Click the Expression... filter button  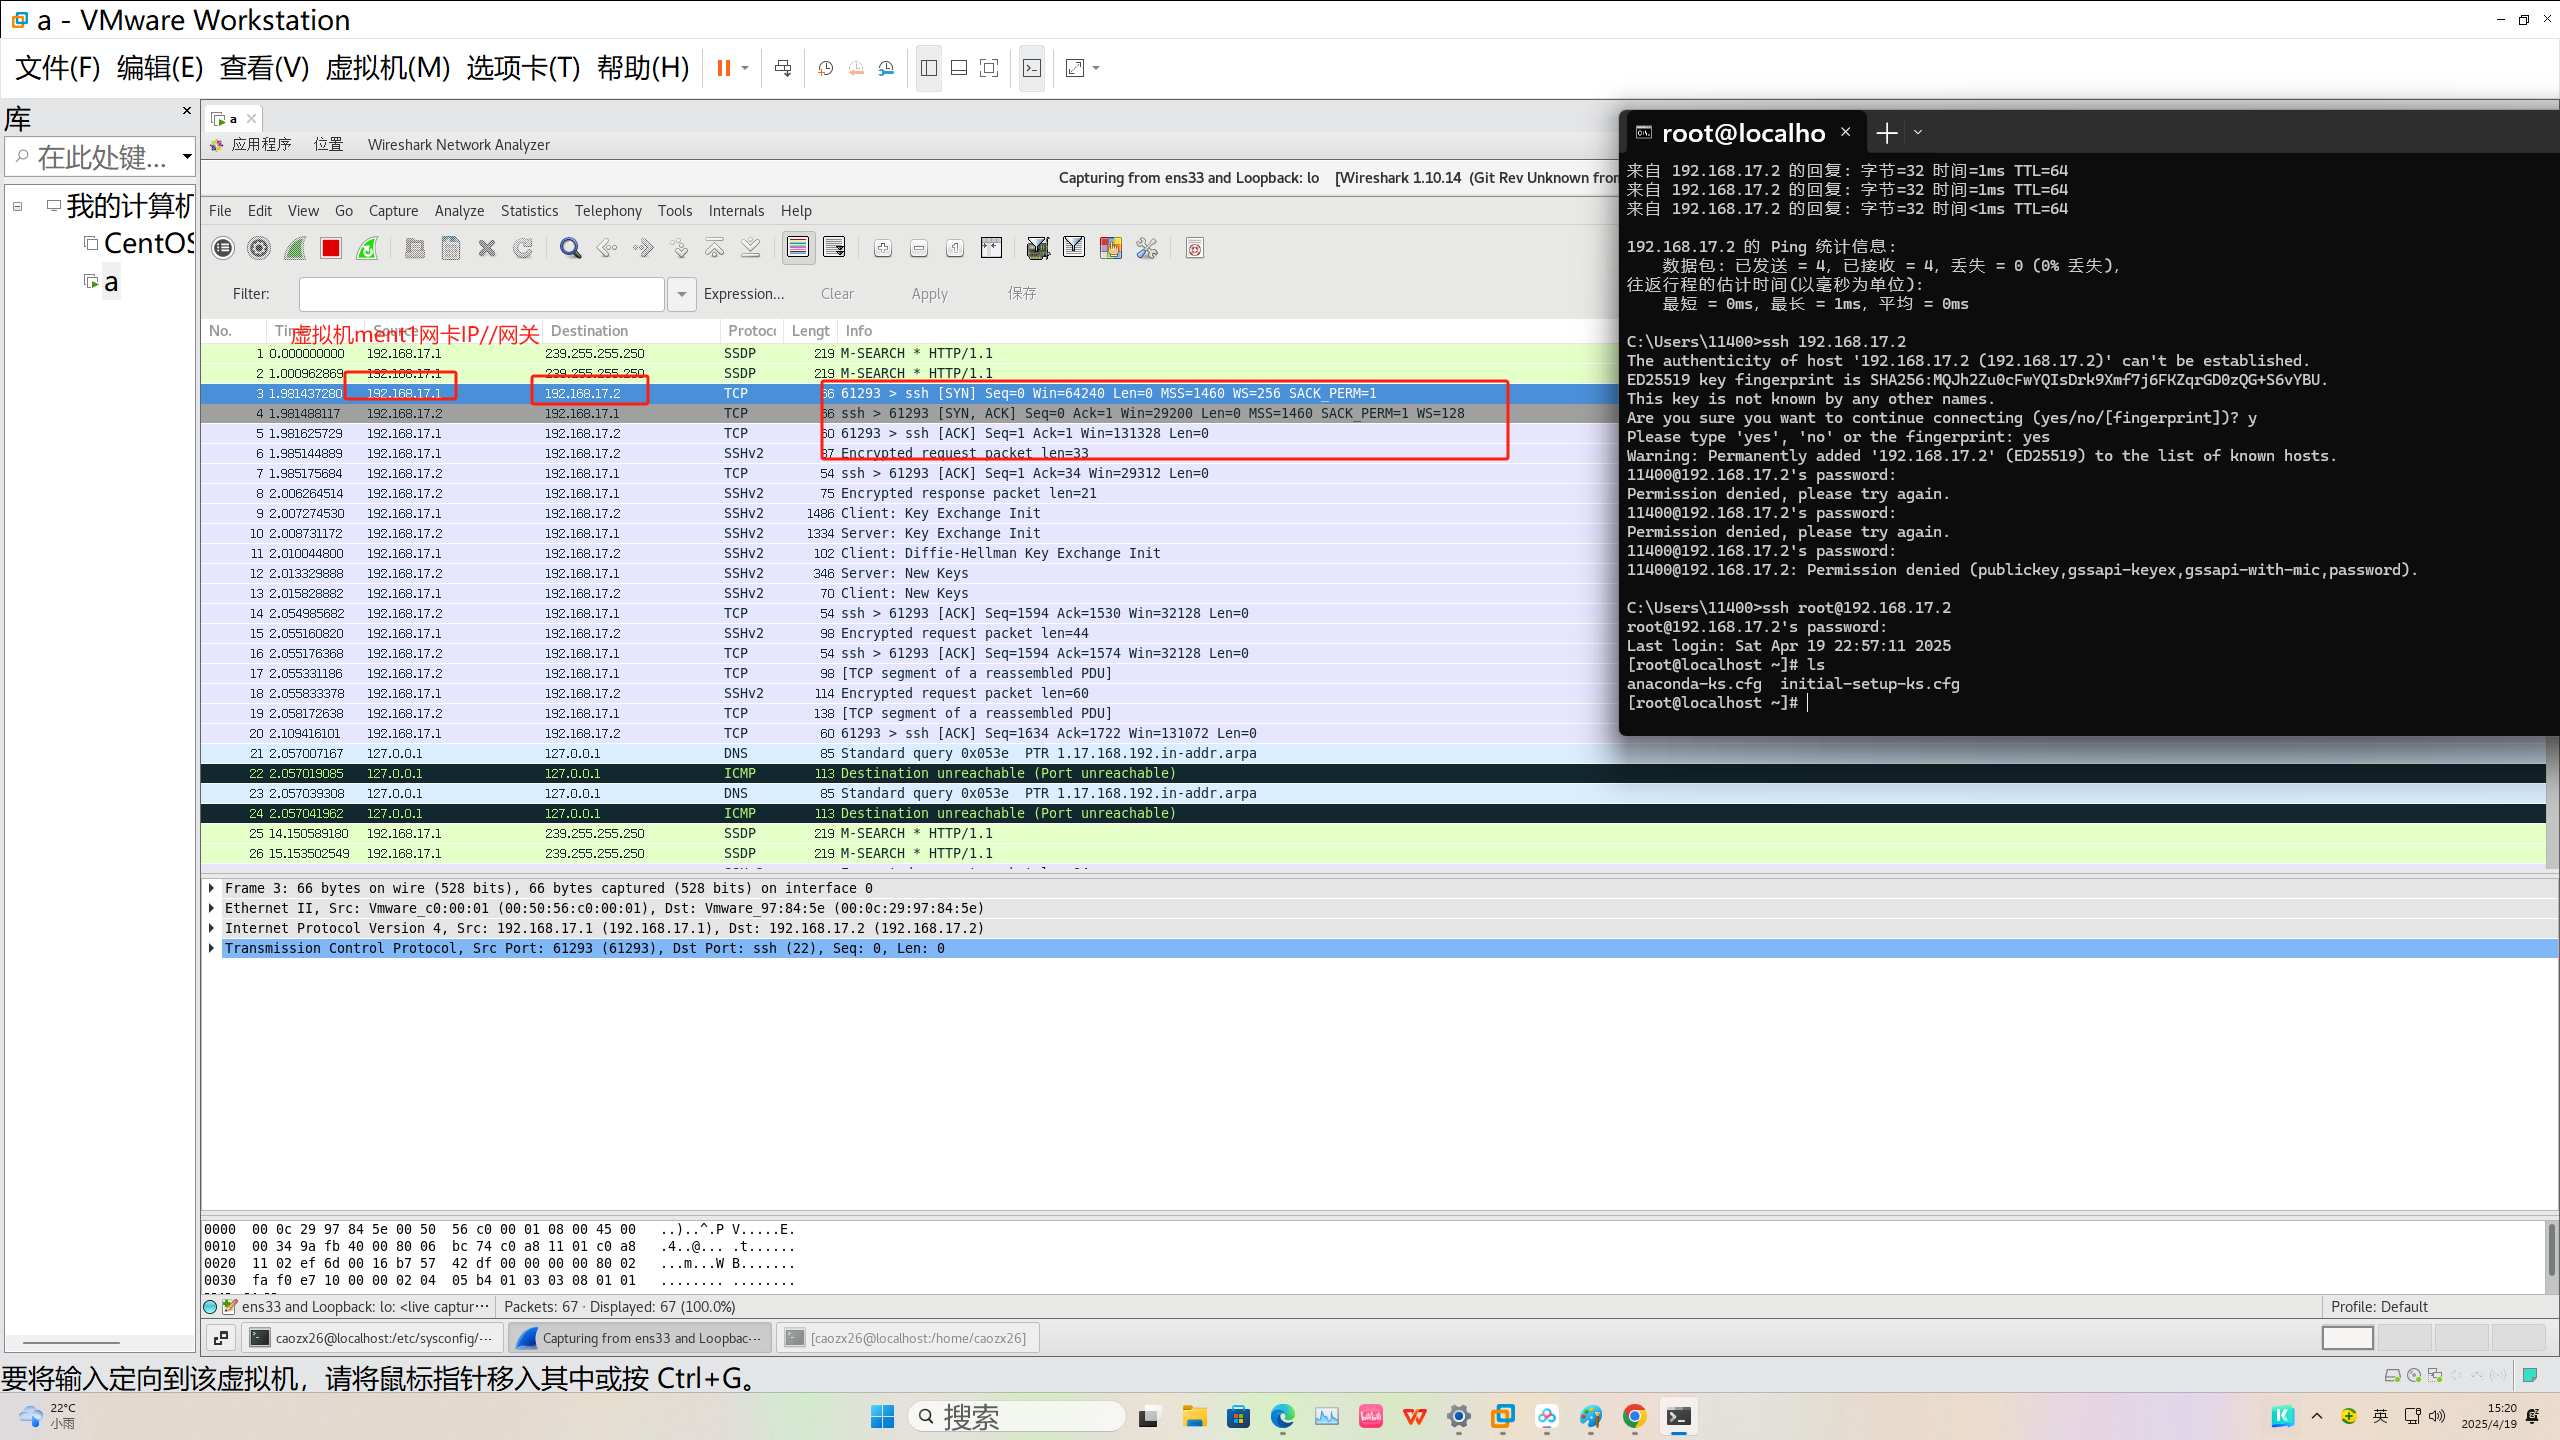click(743, 294)
